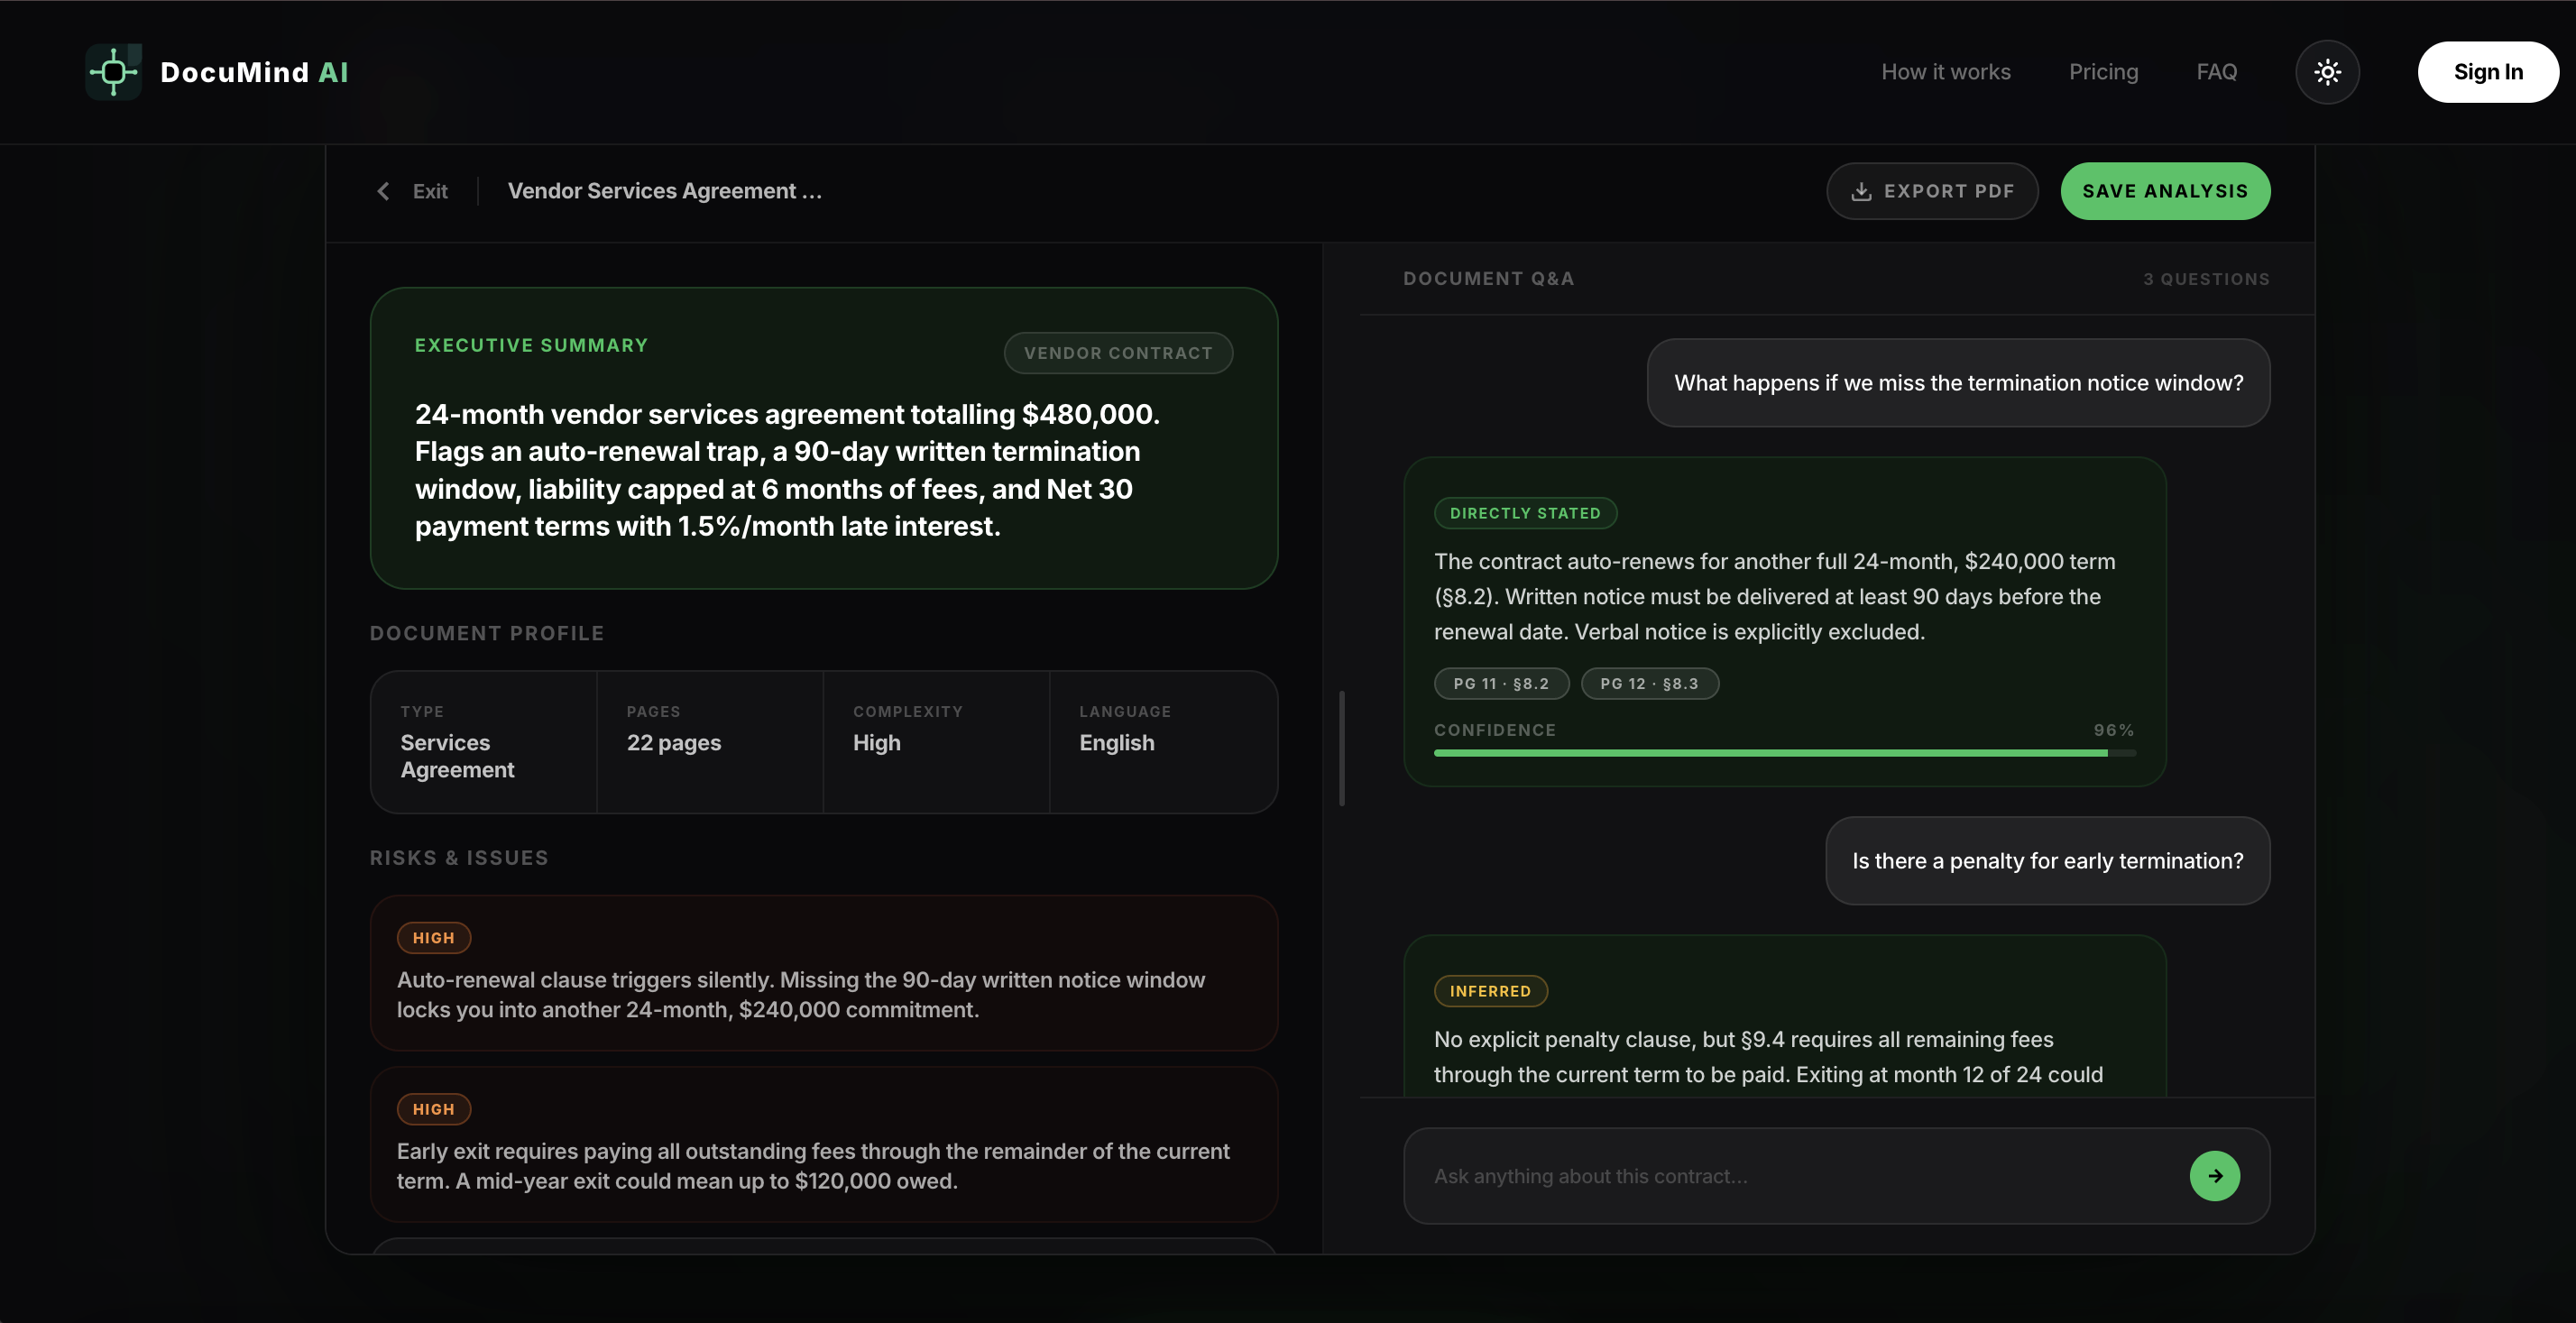Image resolution: width=2576 pixels, height=1323 pixels.
Task: Click the Inferred badge
Action: point(1490,991)
